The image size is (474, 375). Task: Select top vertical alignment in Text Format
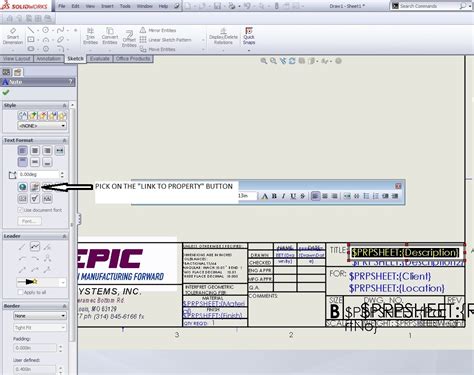22,162
